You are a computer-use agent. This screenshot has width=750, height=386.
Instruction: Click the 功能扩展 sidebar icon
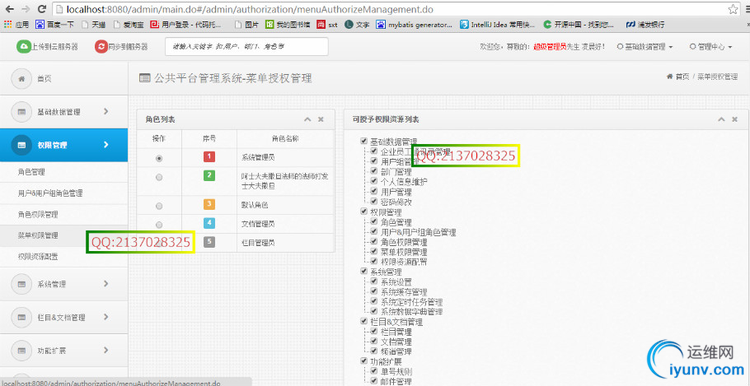pos(22,351)
